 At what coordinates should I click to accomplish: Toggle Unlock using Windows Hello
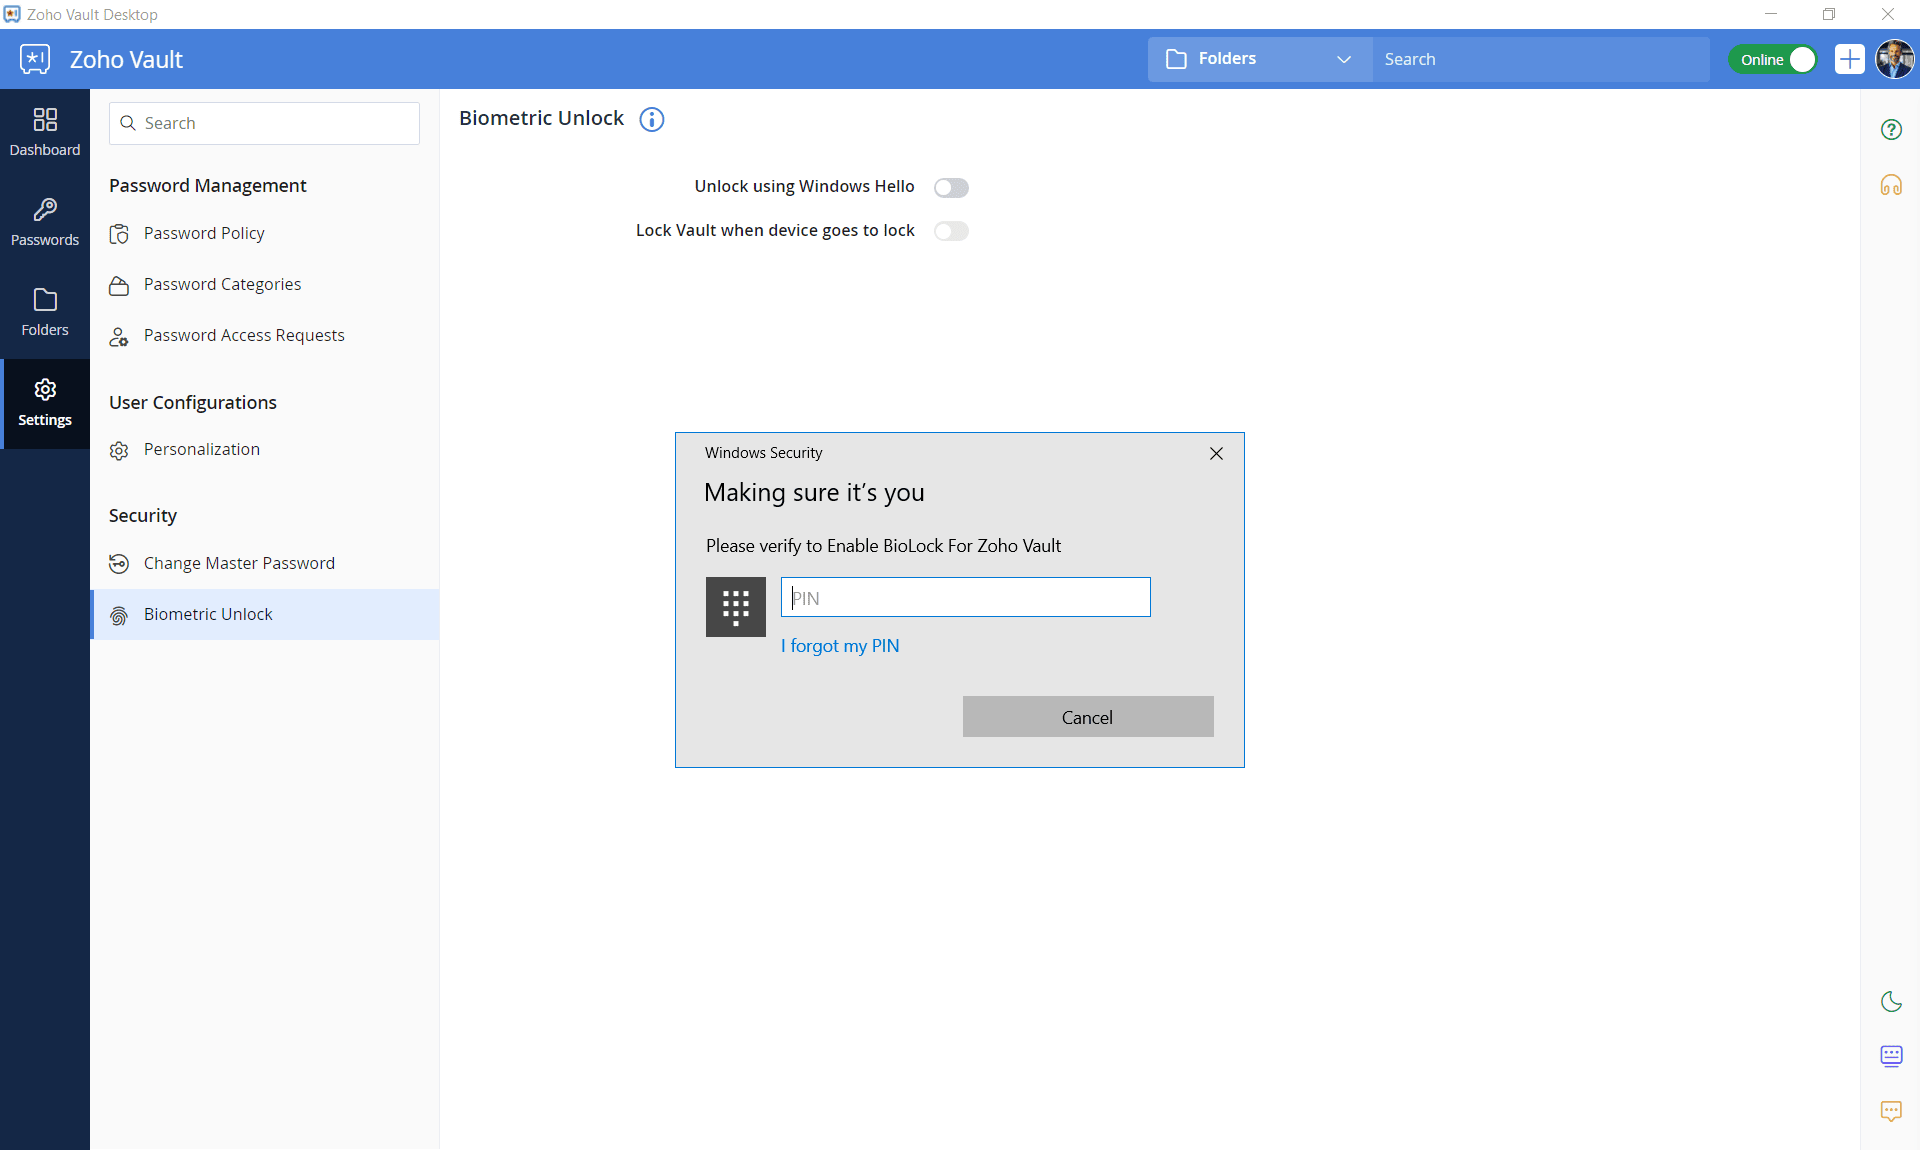[951, 187]
